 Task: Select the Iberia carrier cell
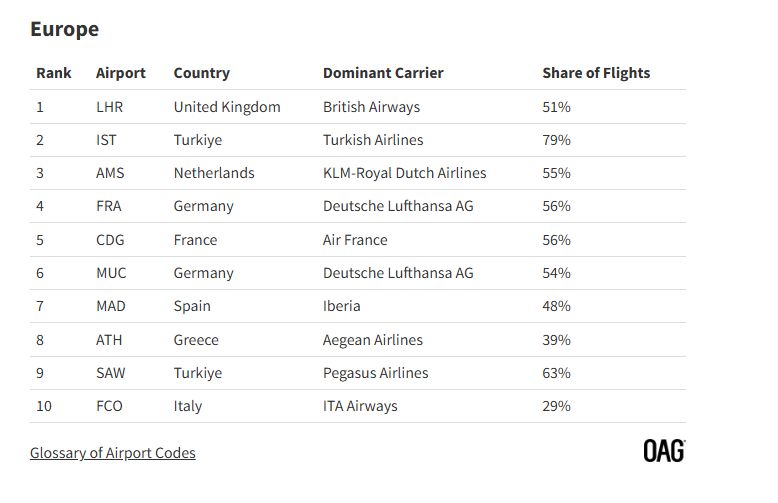coord(341,306)
